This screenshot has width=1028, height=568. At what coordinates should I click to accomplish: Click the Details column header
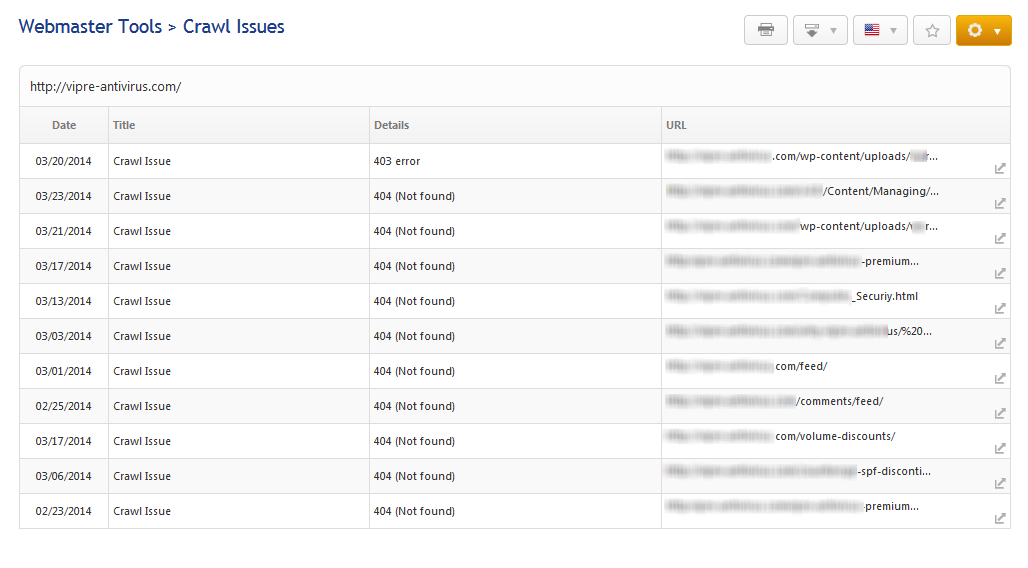click(x=391, y=125)
